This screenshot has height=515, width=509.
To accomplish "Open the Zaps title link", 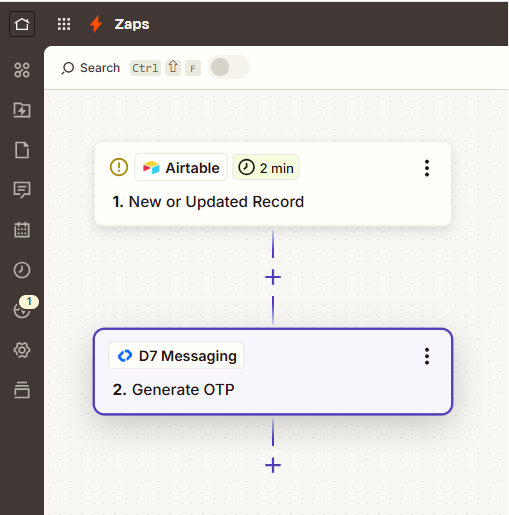I will tap(132, 24).
